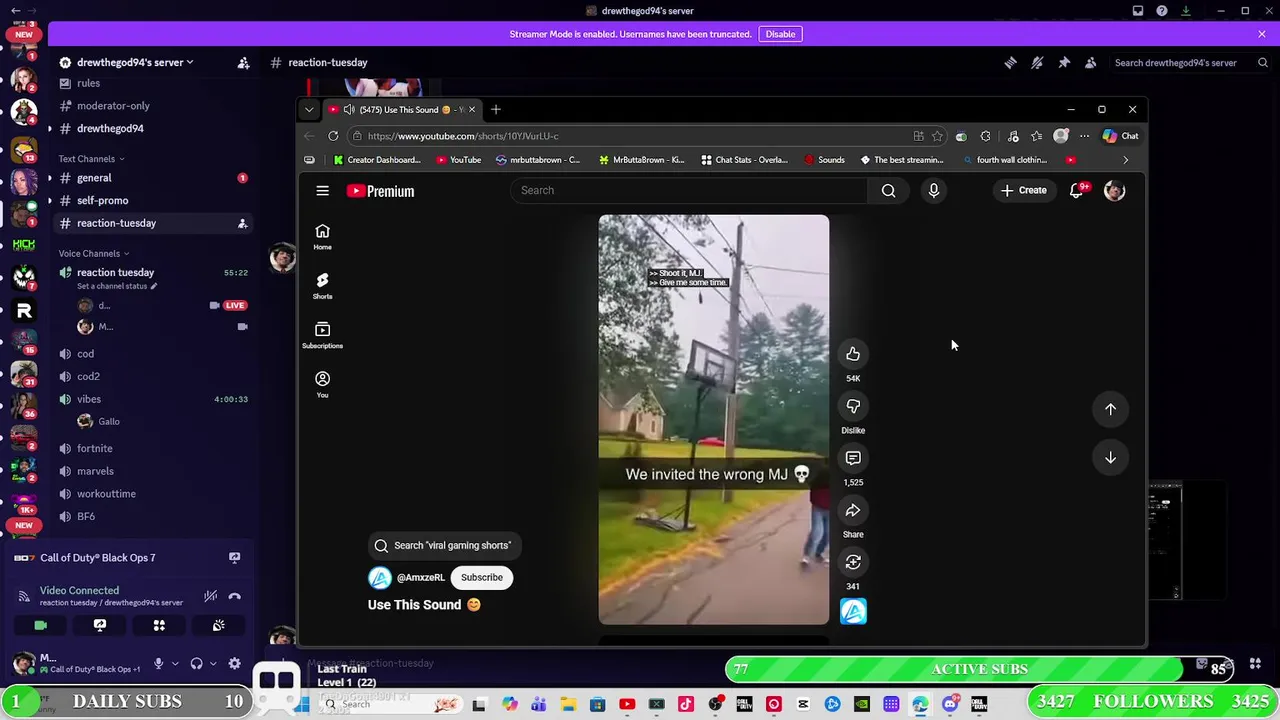
Task: Collapse the Voice Channels category
Action: coord(94,254)
